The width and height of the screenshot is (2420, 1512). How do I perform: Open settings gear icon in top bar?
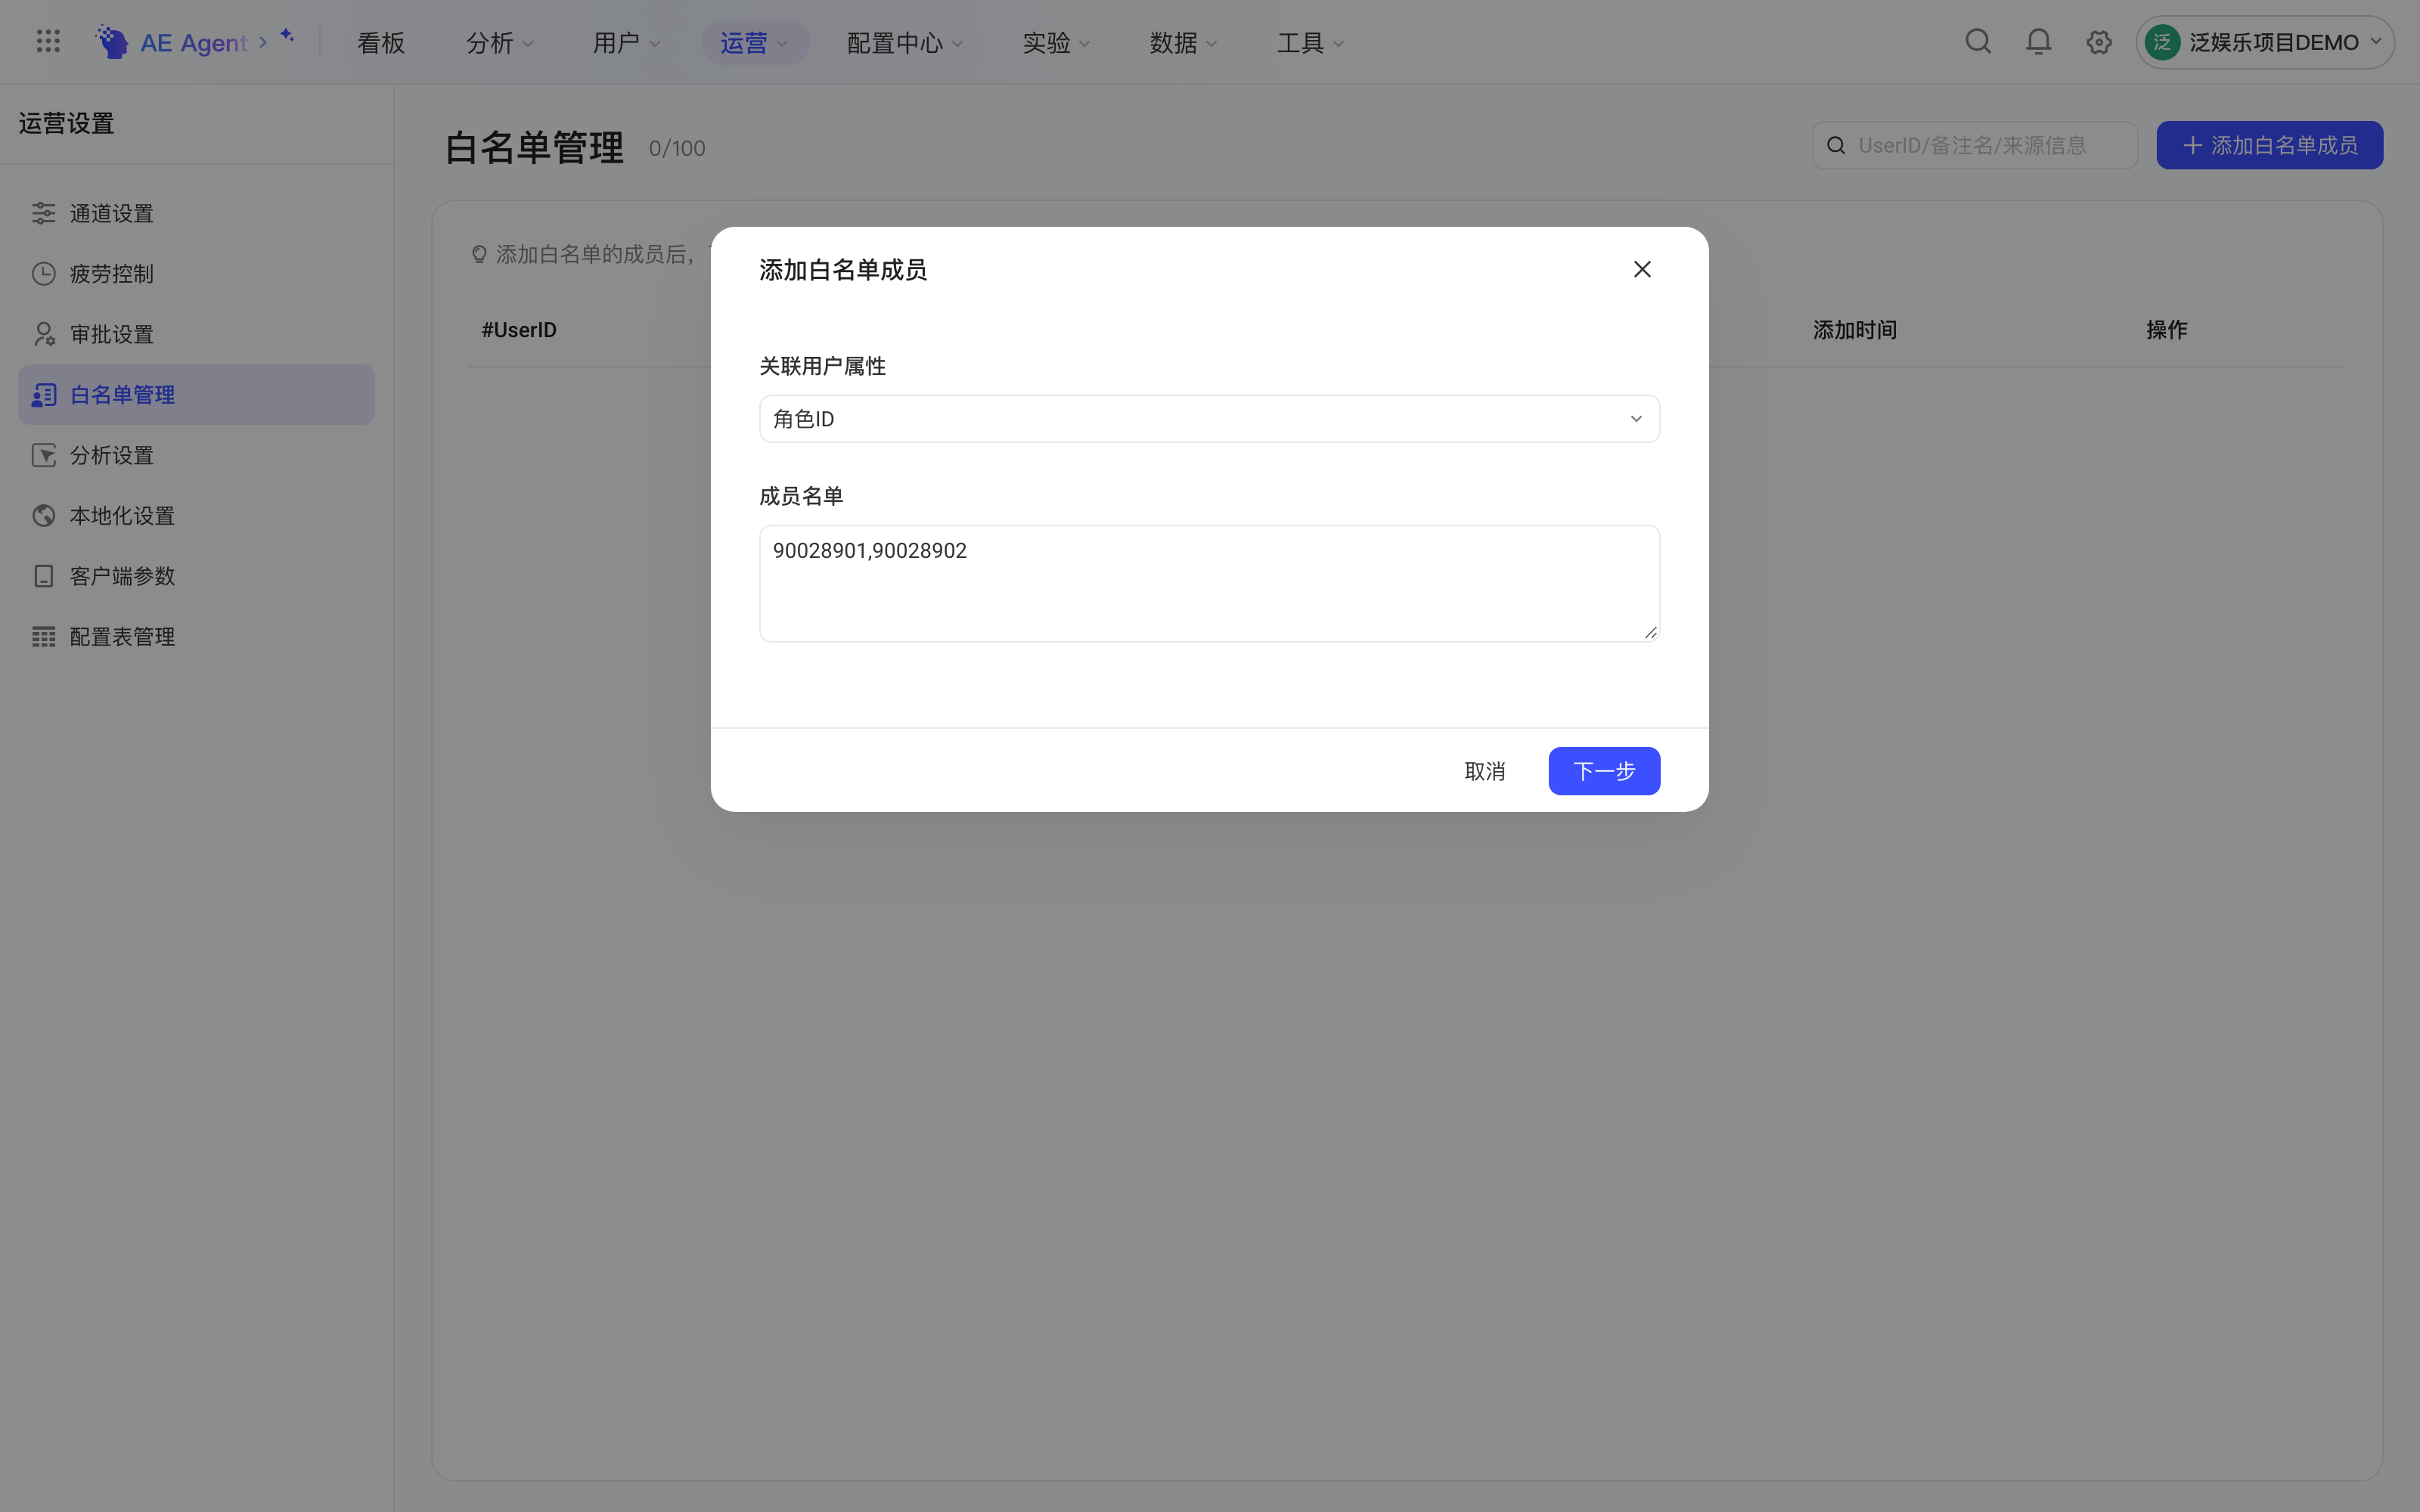[x=2098, y=42]
